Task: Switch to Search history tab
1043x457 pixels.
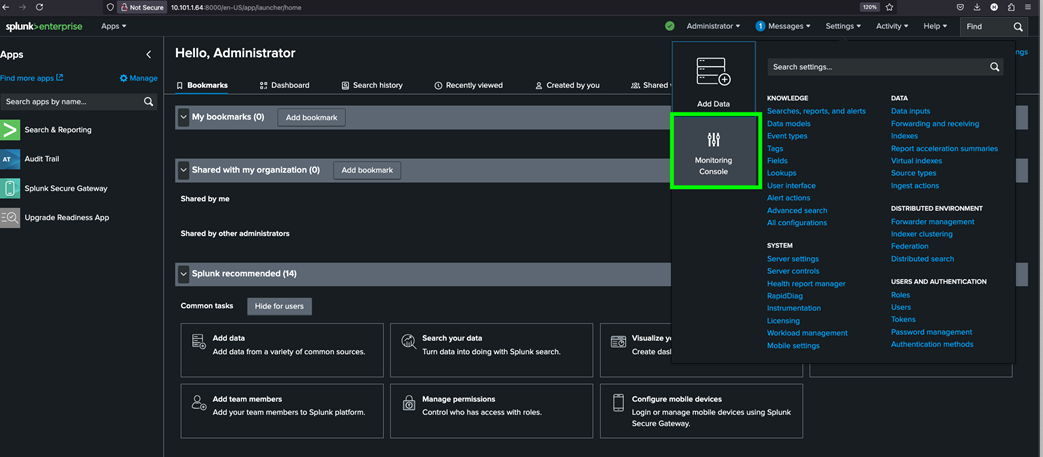Action: (372, 85)
